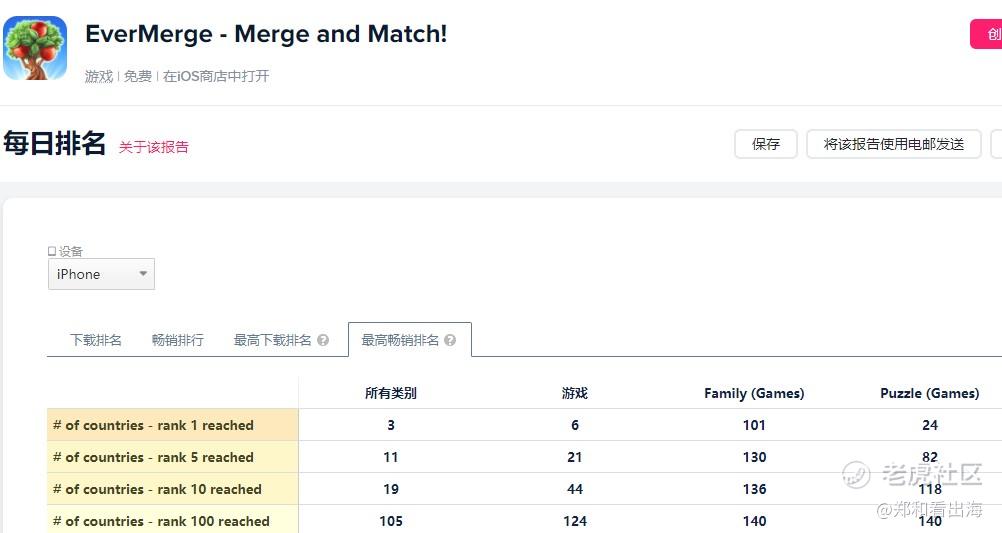Select the 最高下载排名 tab
This screenshot has width=1002, height=533.
click(272, 340)
